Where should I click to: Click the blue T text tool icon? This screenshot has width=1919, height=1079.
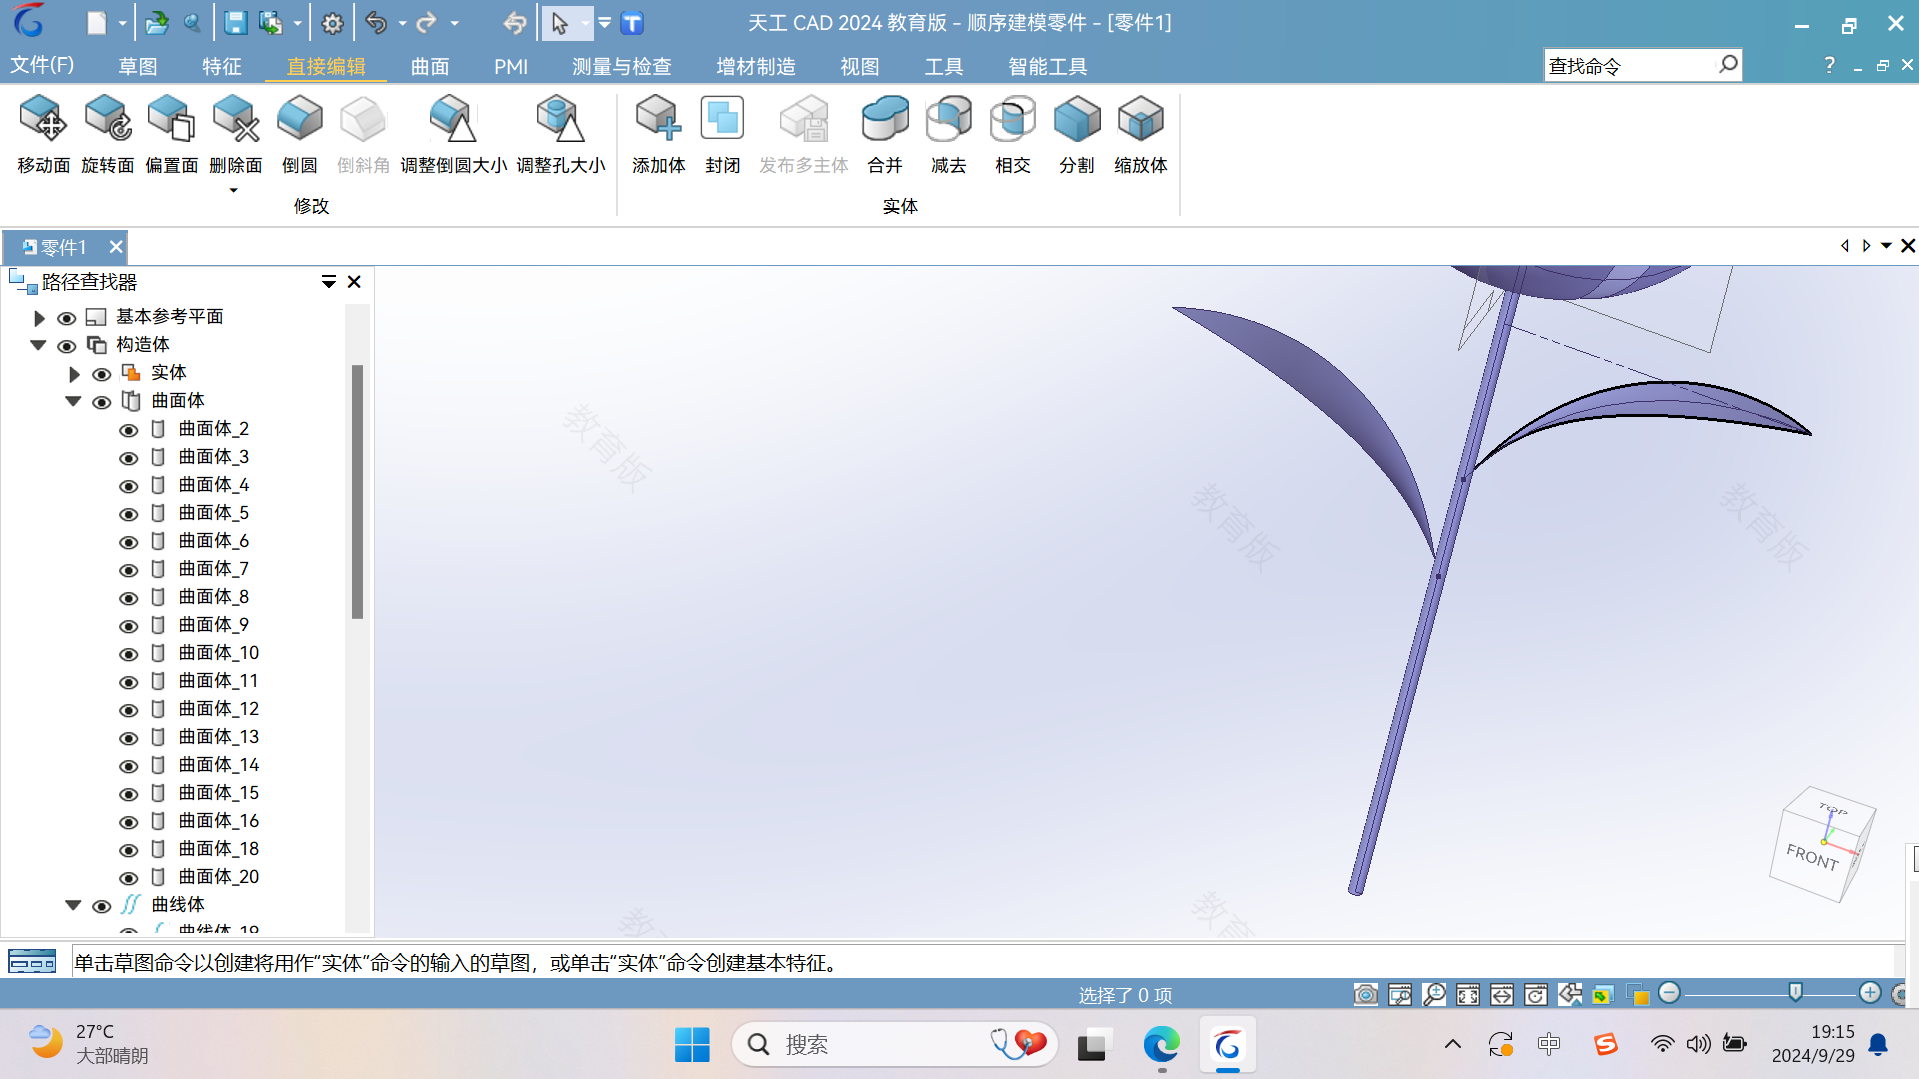632,23
